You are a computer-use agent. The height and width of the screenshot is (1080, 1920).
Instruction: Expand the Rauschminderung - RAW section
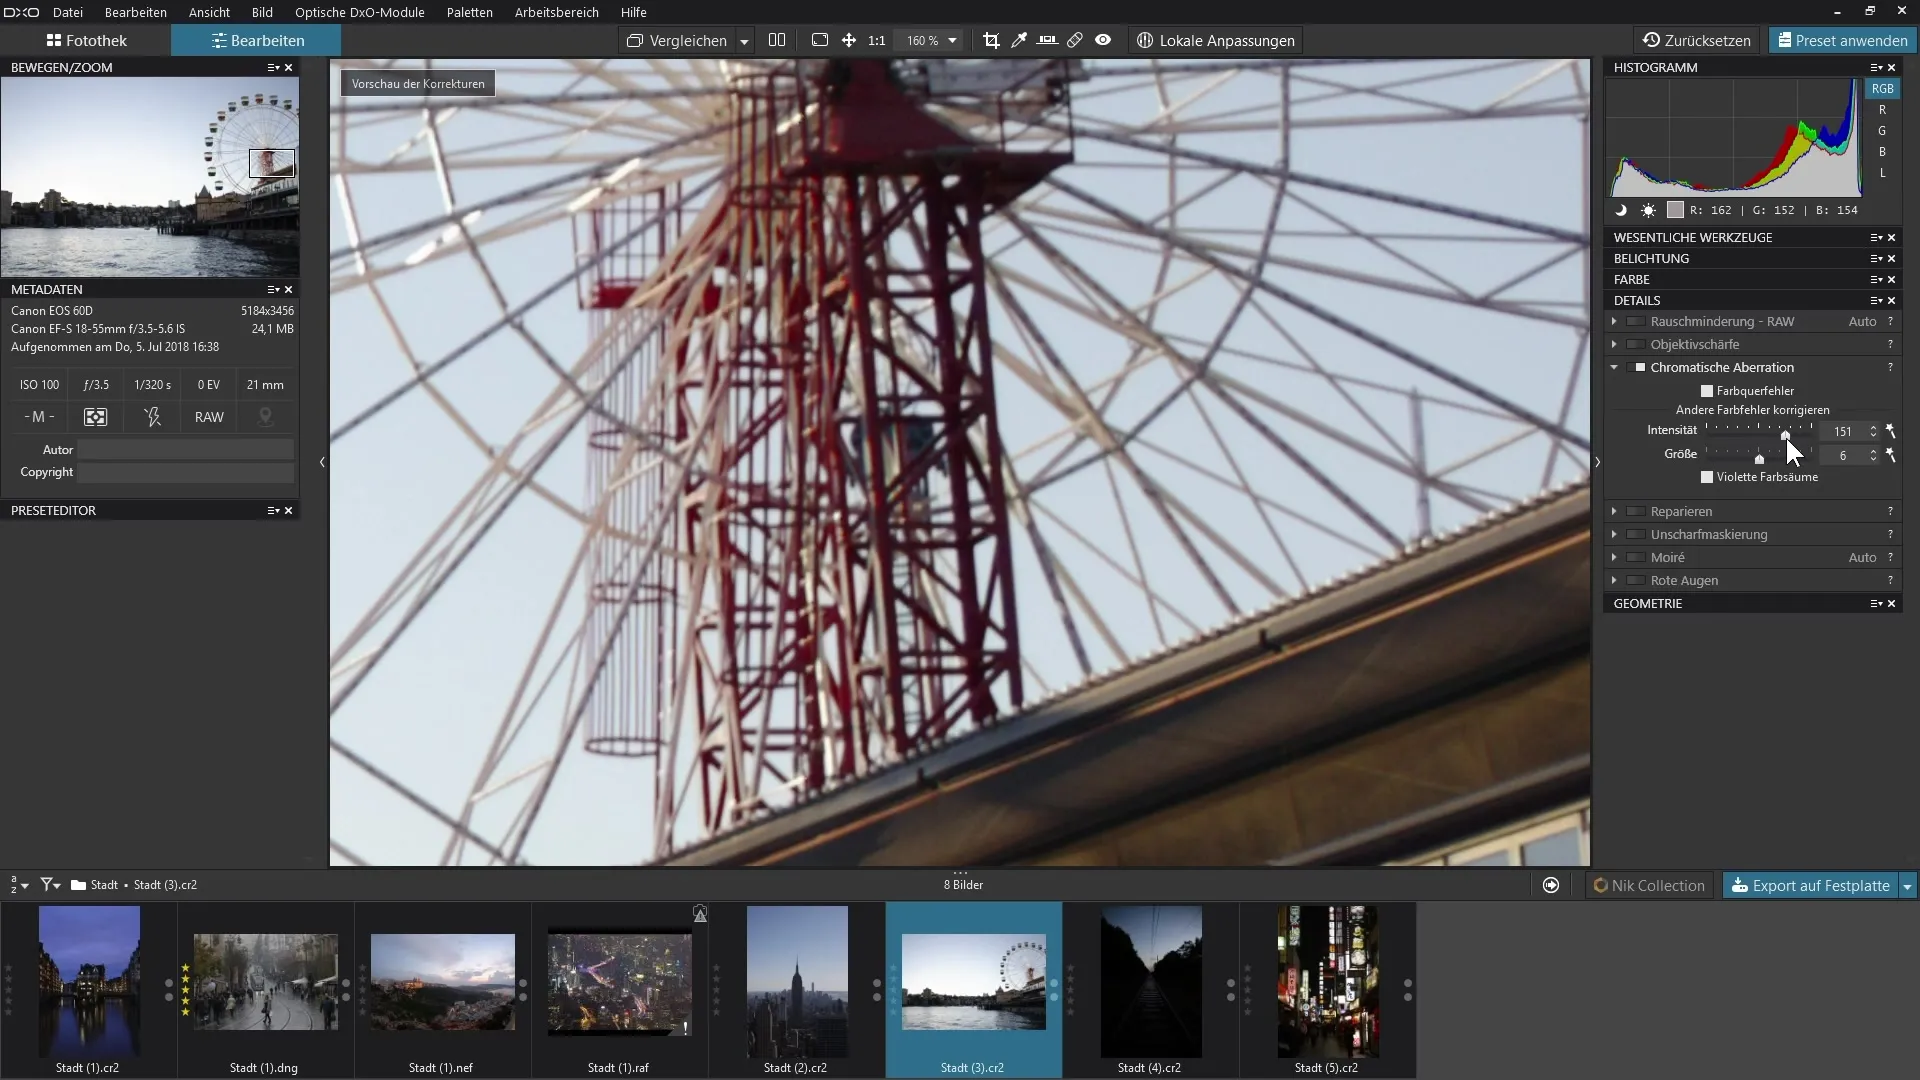tap(1614, 322)
